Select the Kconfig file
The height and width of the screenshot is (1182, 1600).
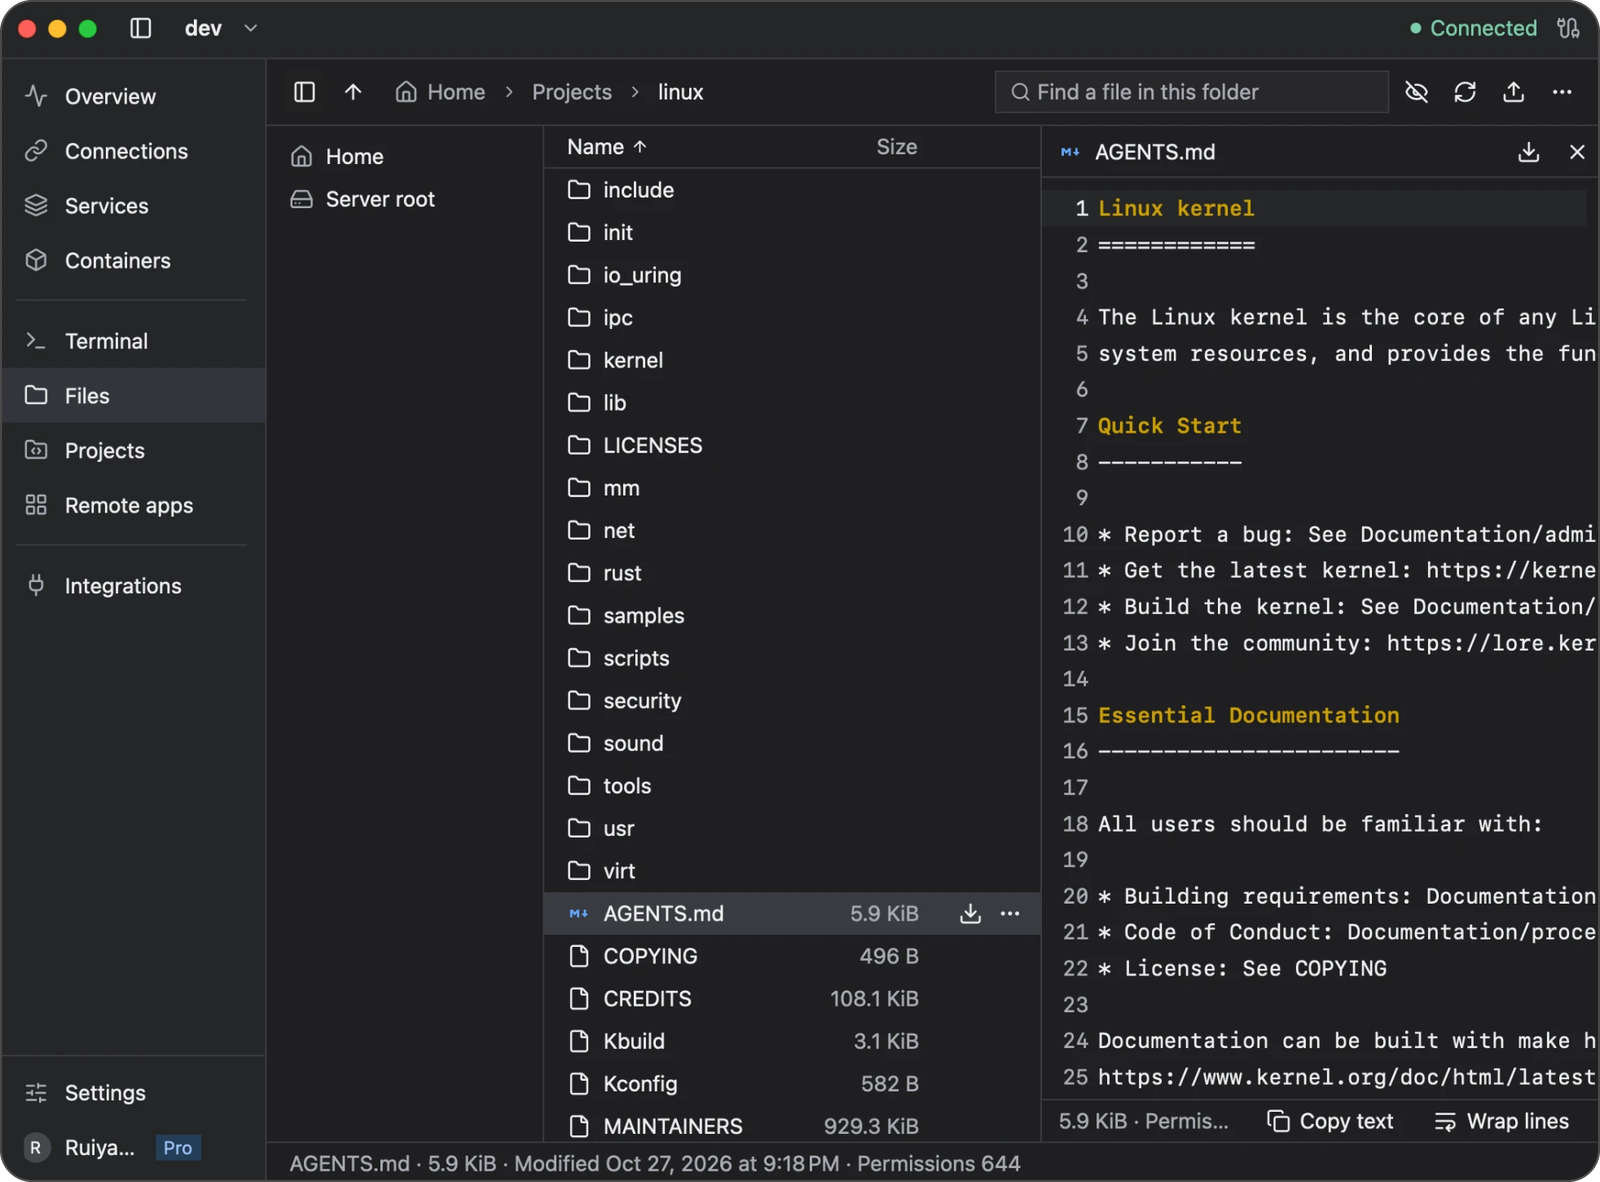point(792,1084)
